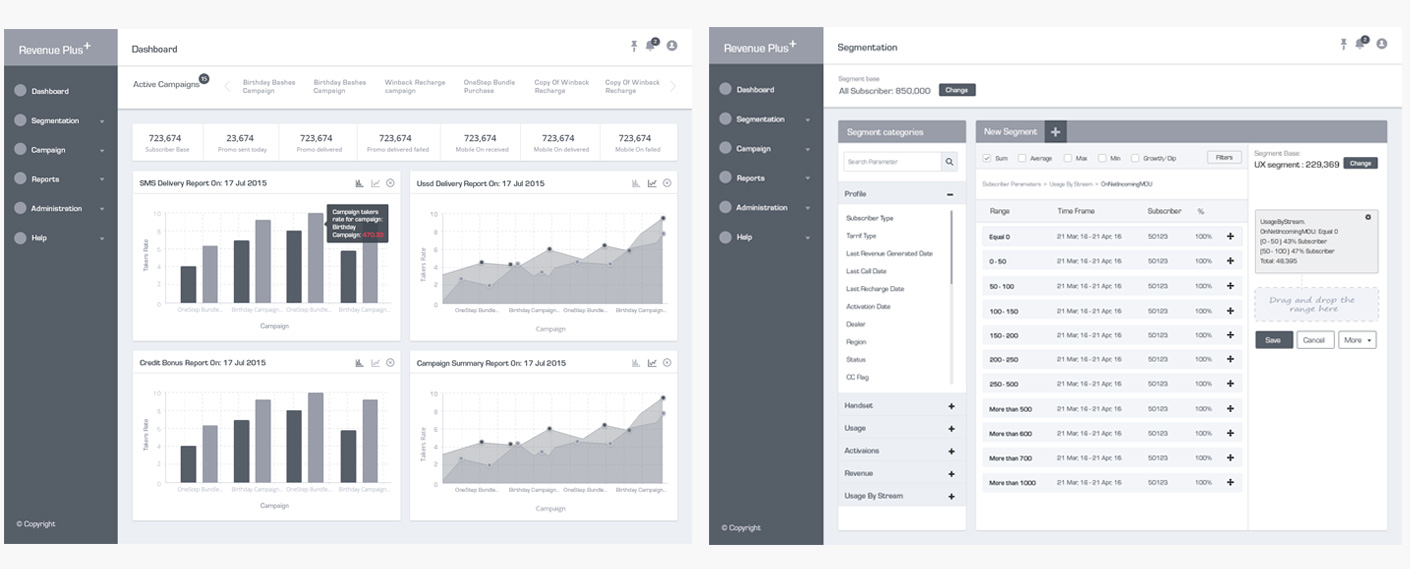Uncheck the Sum checkbox

[x=987, y=158]
